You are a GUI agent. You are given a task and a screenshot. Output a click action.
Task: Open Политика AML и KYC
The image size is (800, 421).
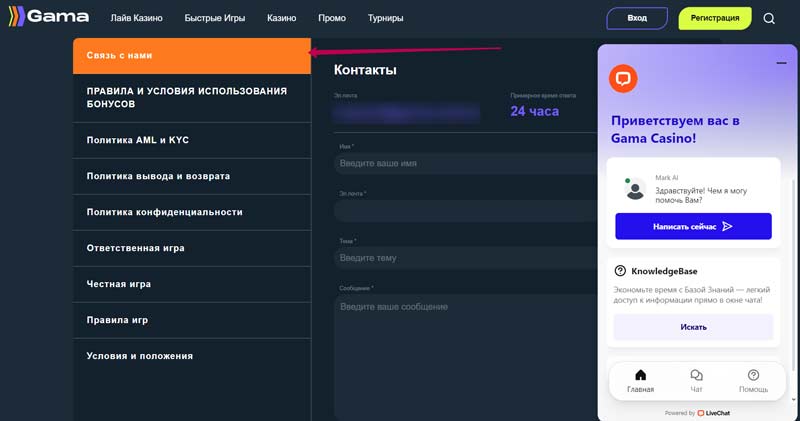click(x=192, y=140)
